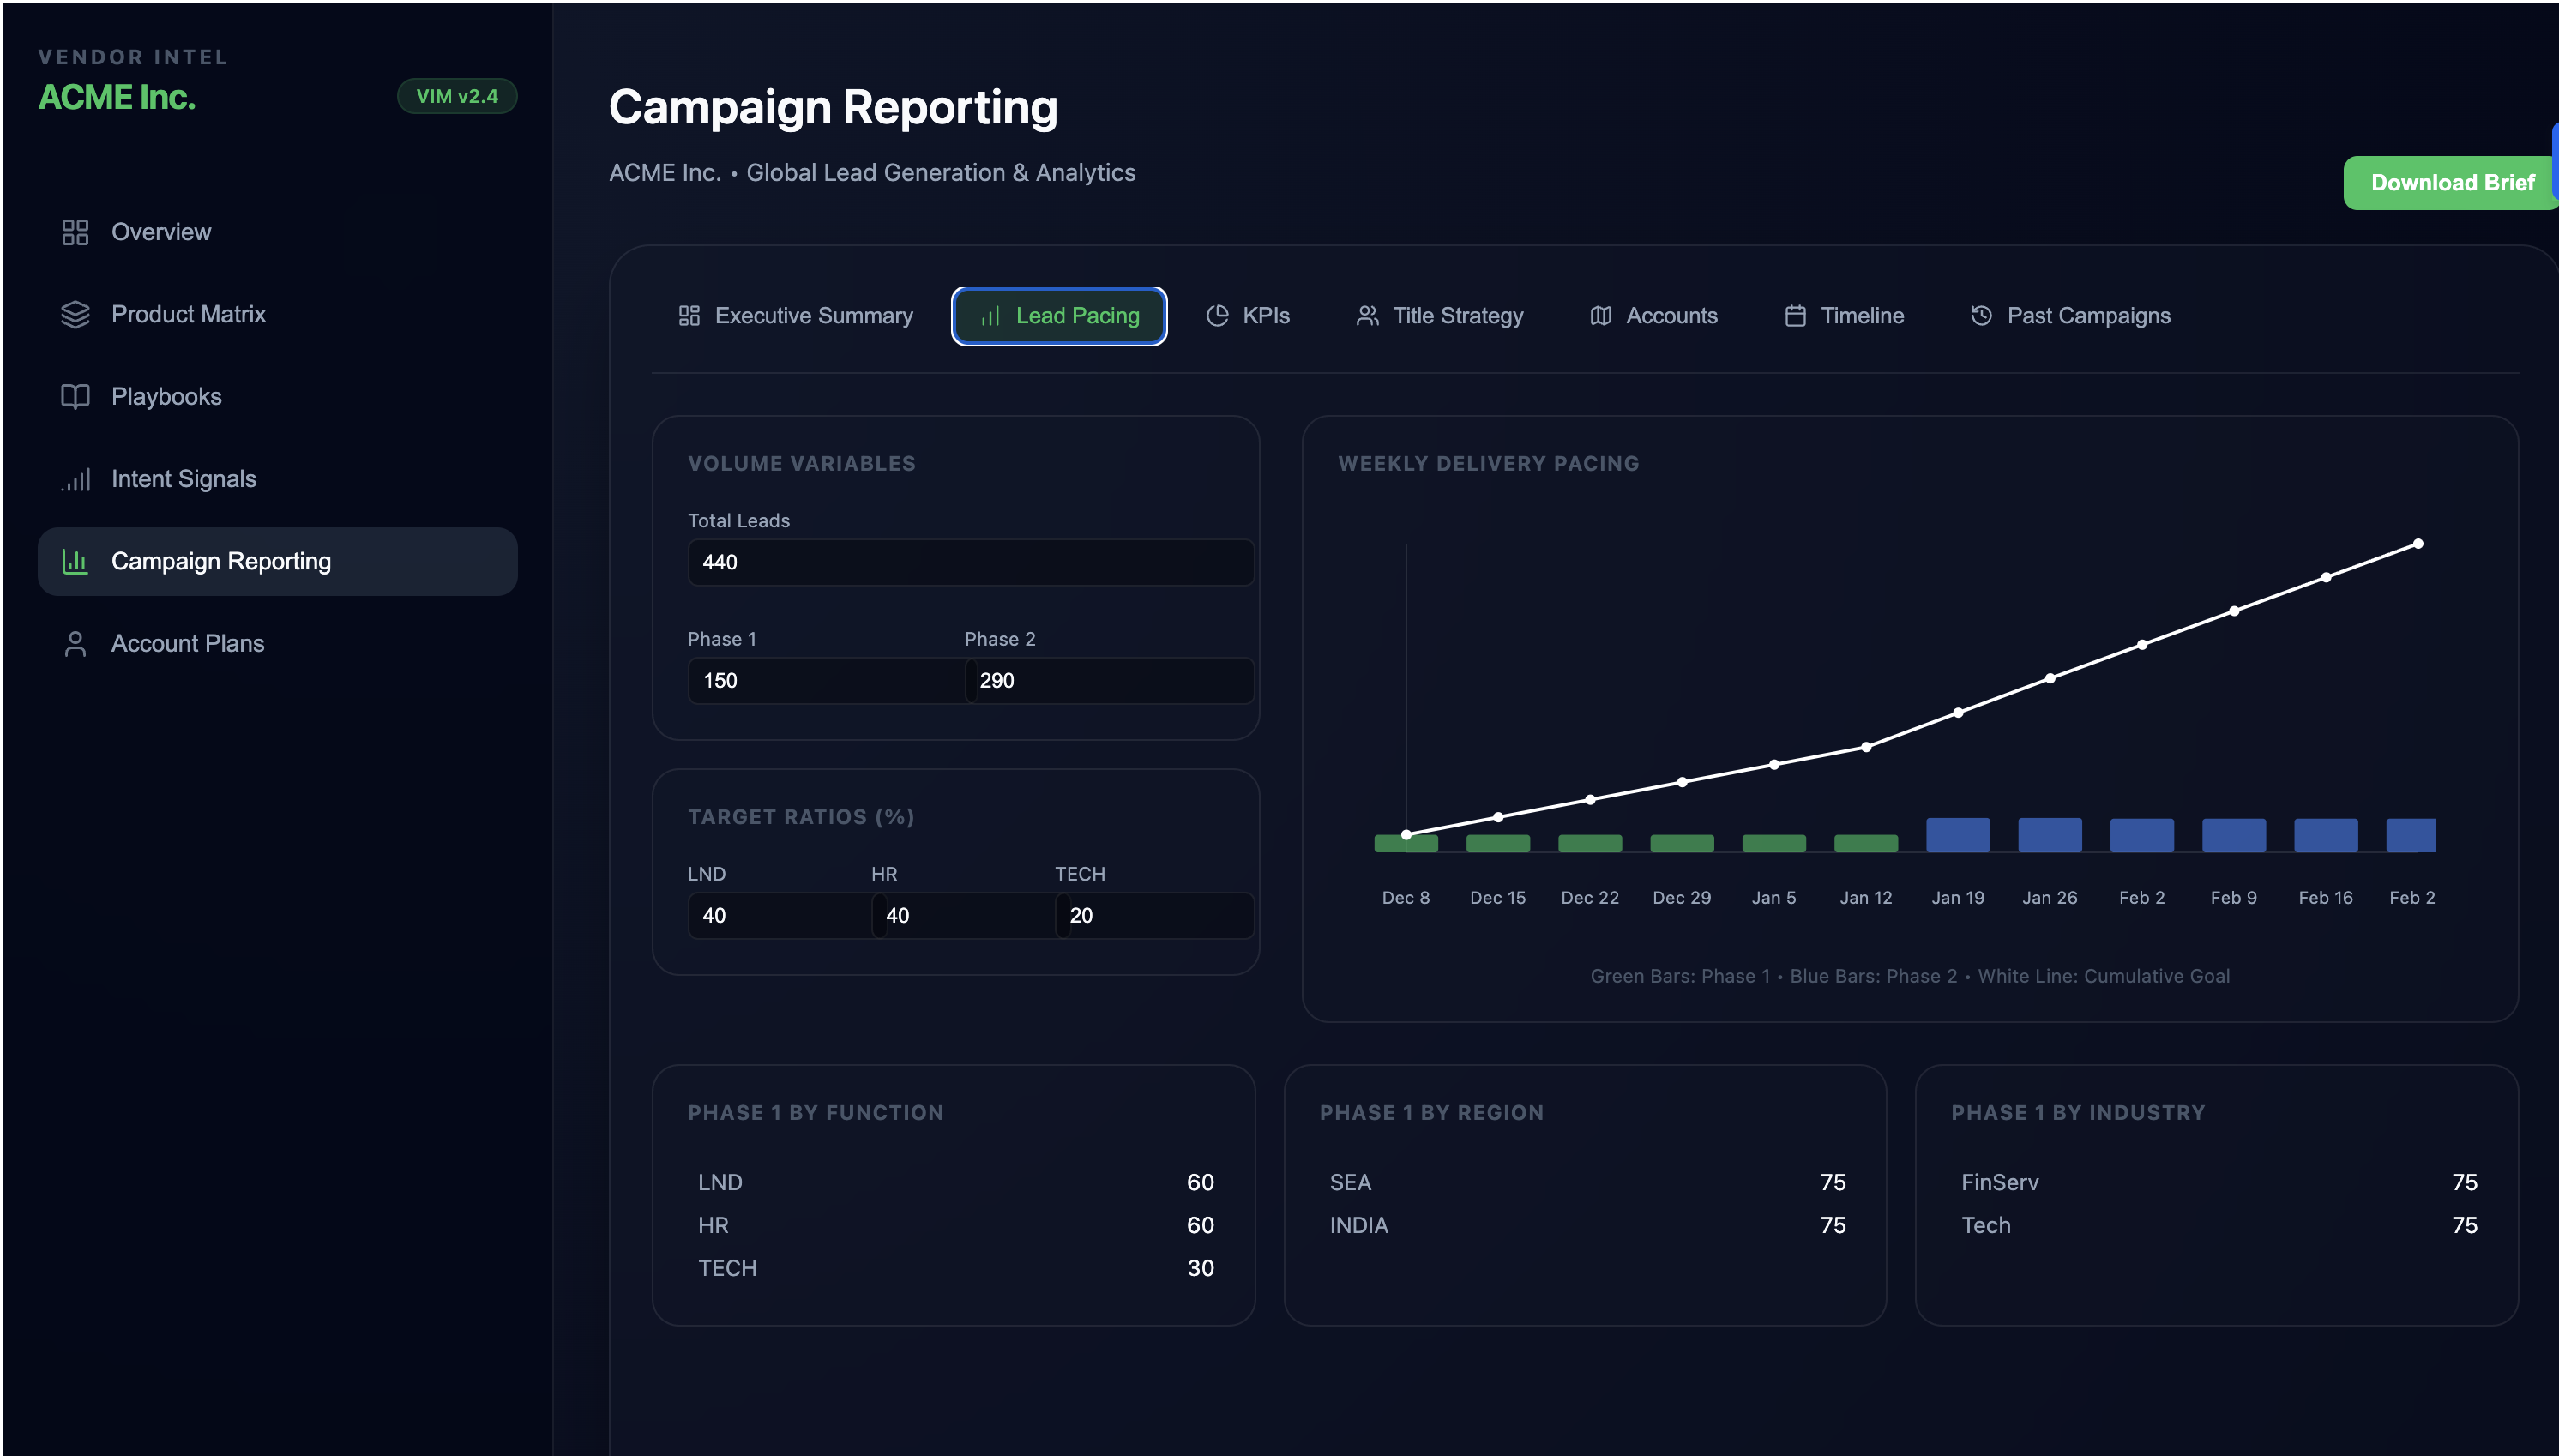Click the final cumulative goal line point
Screen dimensions: 2559x1456
(x=2418, y=544)
